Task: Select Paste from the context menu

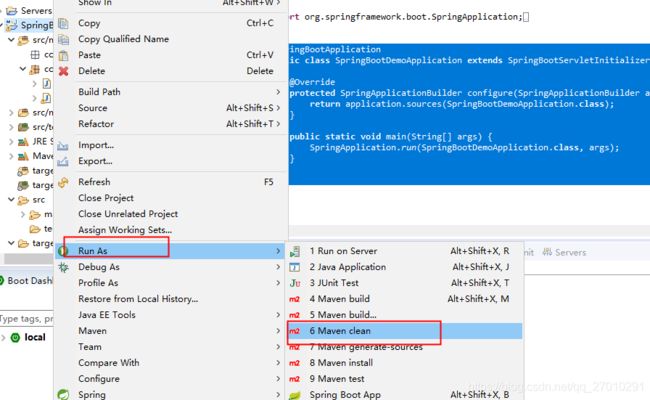Action: pyautogui.click(x=171, y=55)
